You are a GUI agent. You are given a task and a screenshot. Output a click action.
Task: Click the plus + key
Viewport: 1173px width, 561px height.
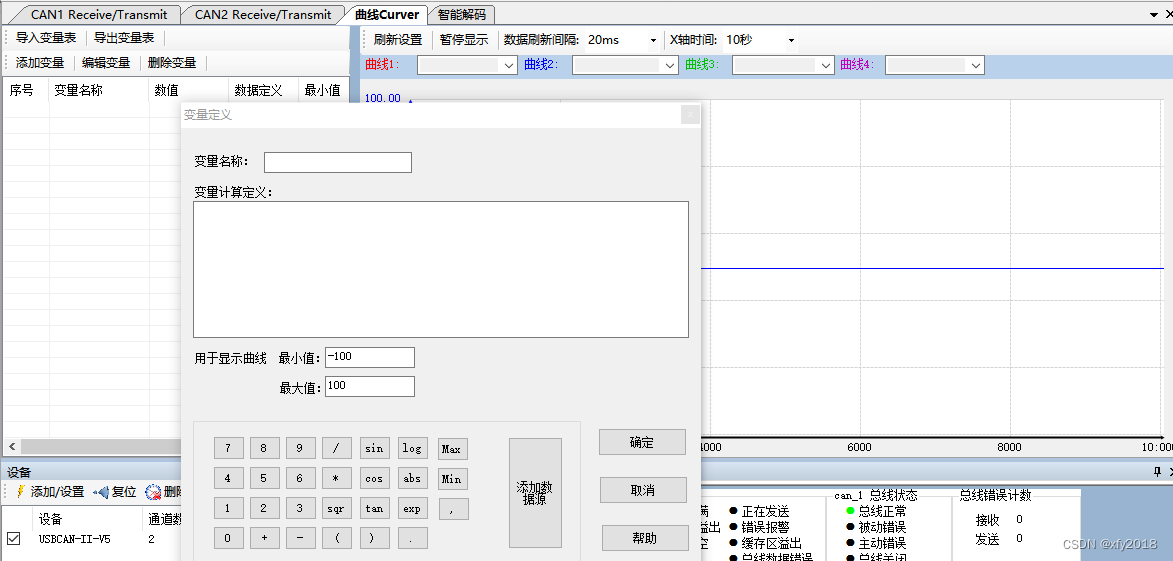click(264, 538)
